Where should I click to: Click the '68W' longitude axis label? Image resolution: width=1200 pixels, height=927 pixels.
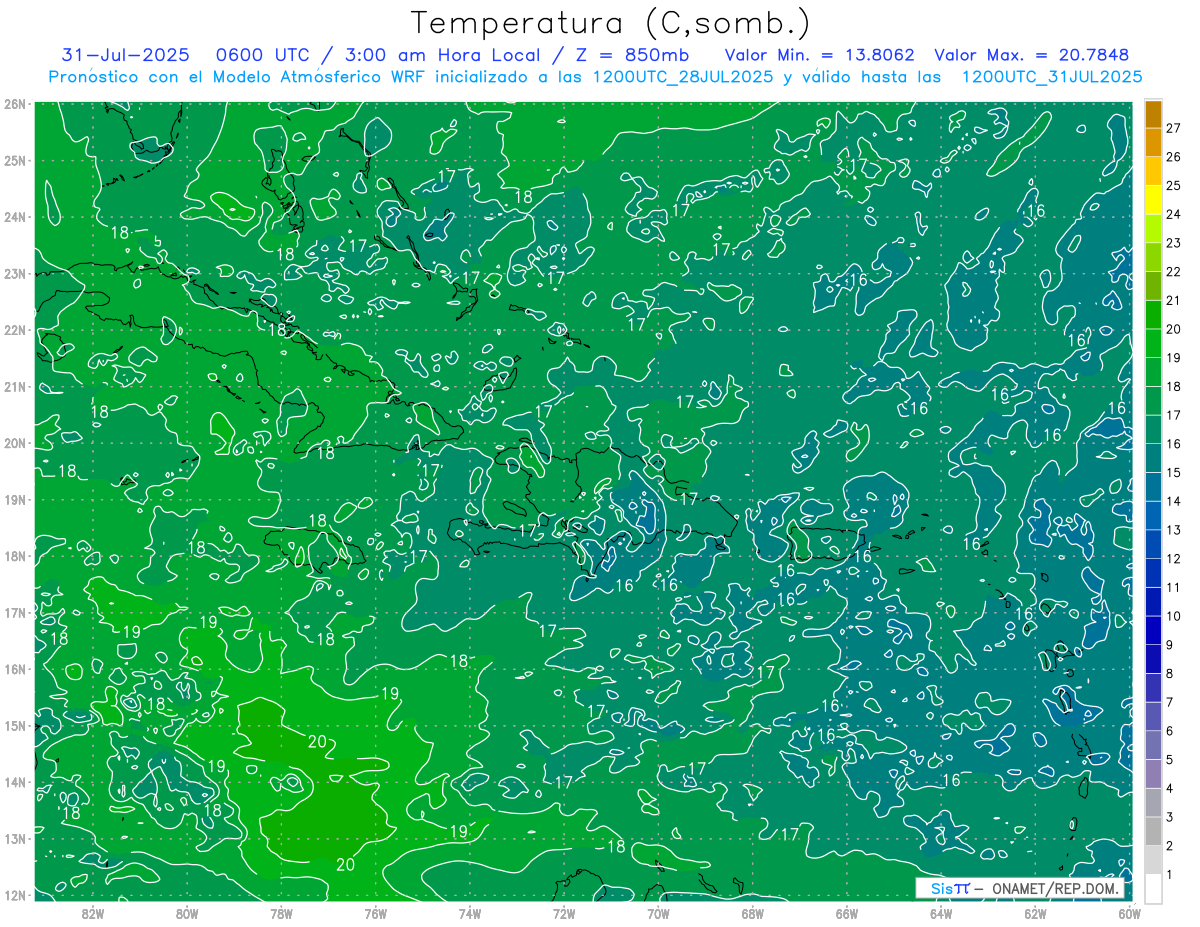click(753, 913)
